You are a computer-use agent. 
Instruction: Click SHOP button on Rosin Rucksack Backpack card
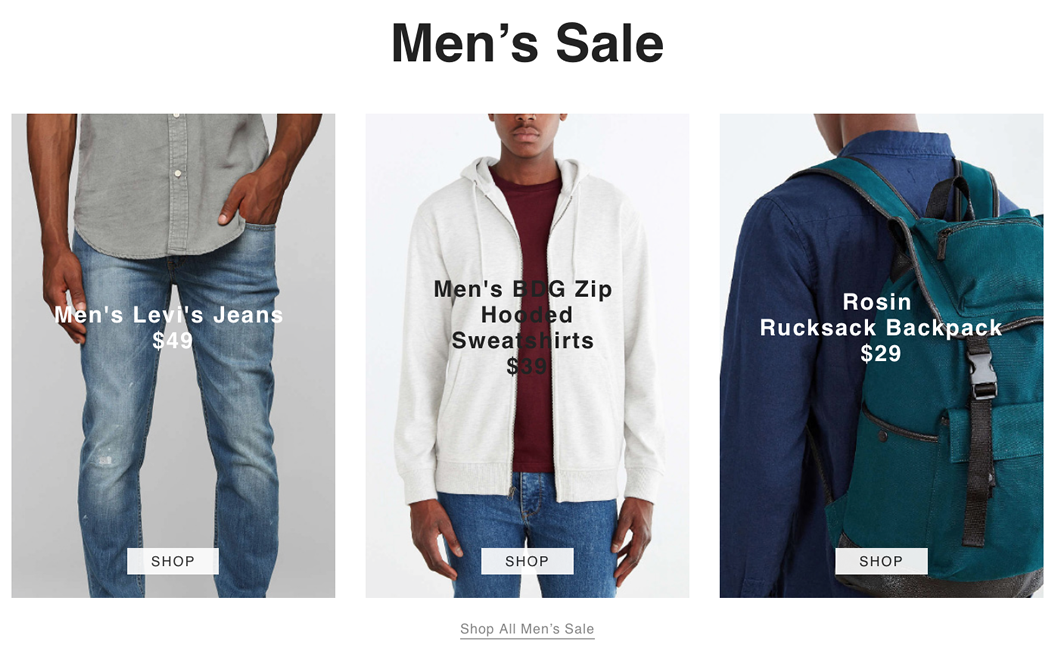click(881, 561)
